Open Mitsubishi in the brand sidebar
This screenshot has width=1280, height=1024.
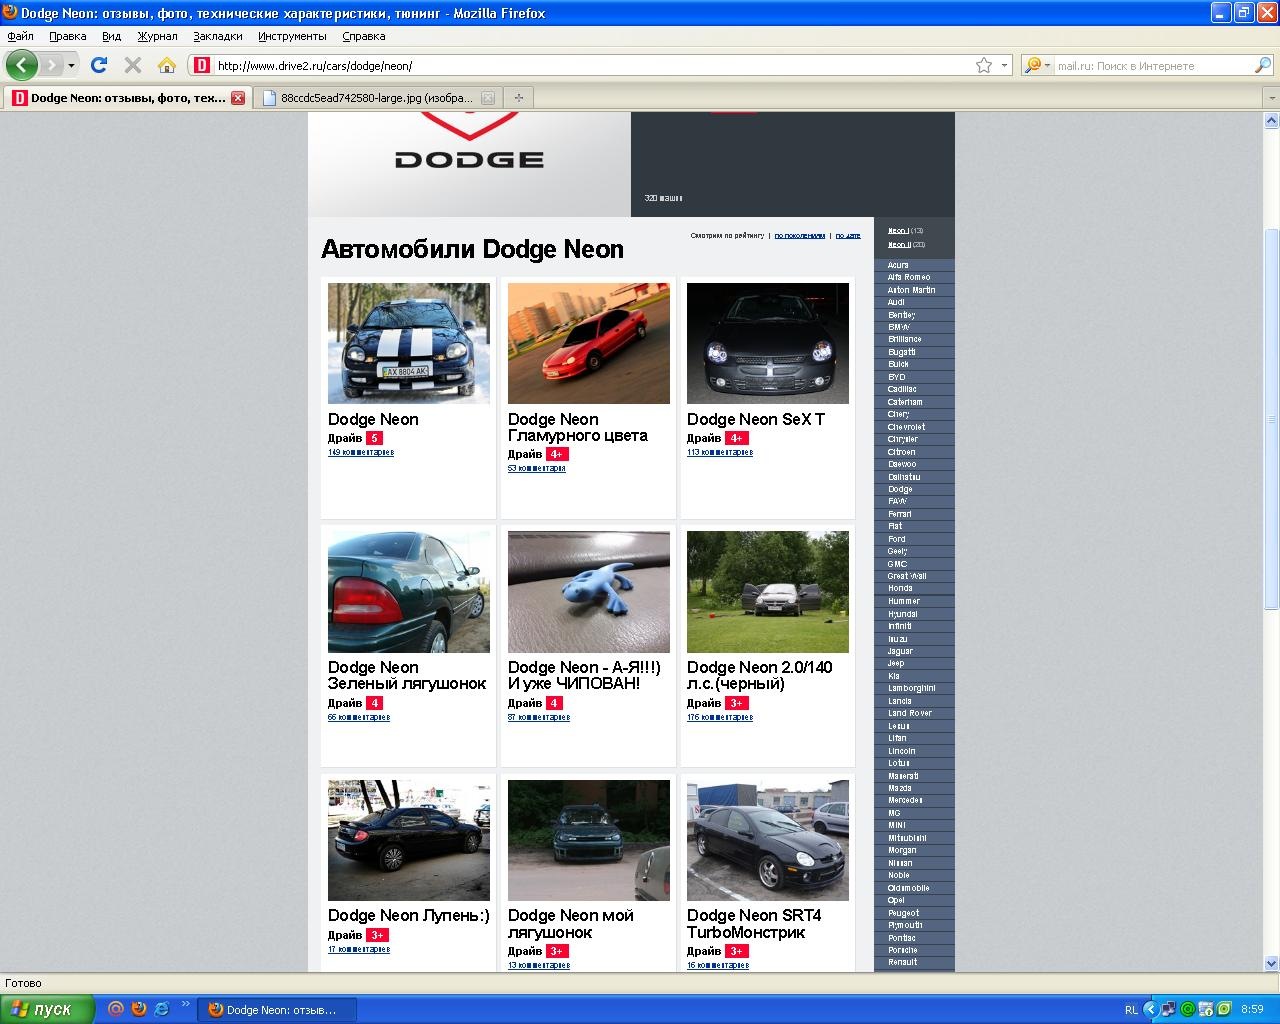tap(907, 838)
